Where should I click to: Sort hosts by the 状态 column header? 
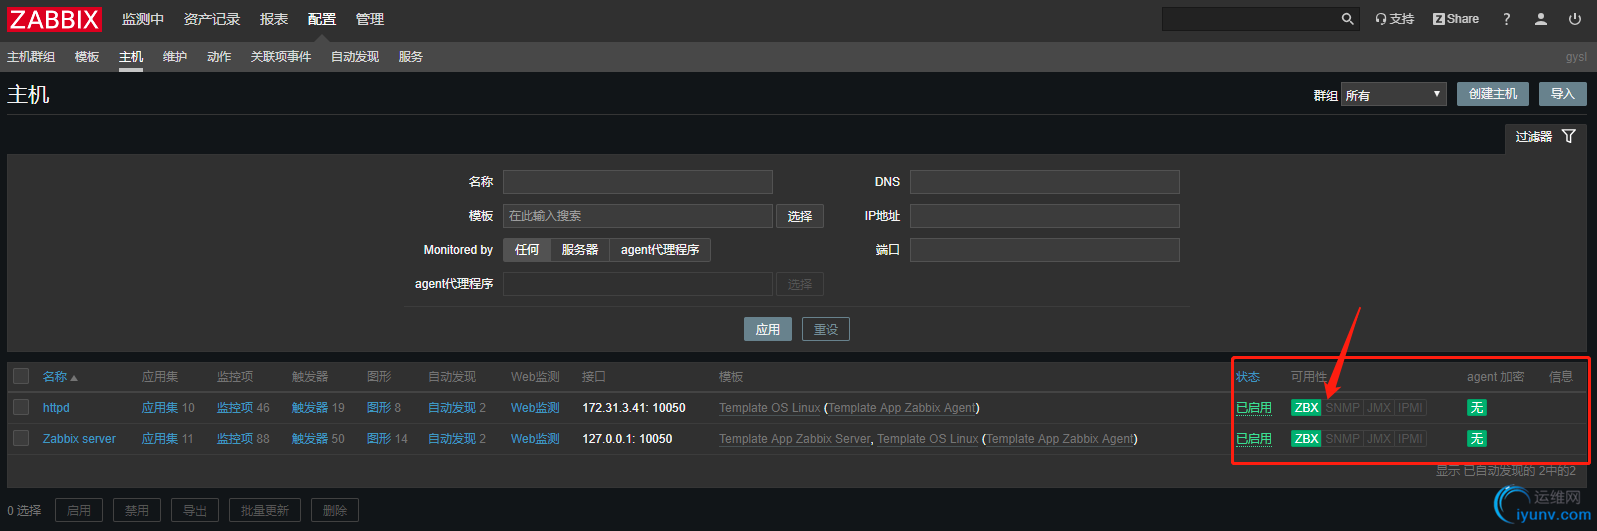tap(1248, 377)
